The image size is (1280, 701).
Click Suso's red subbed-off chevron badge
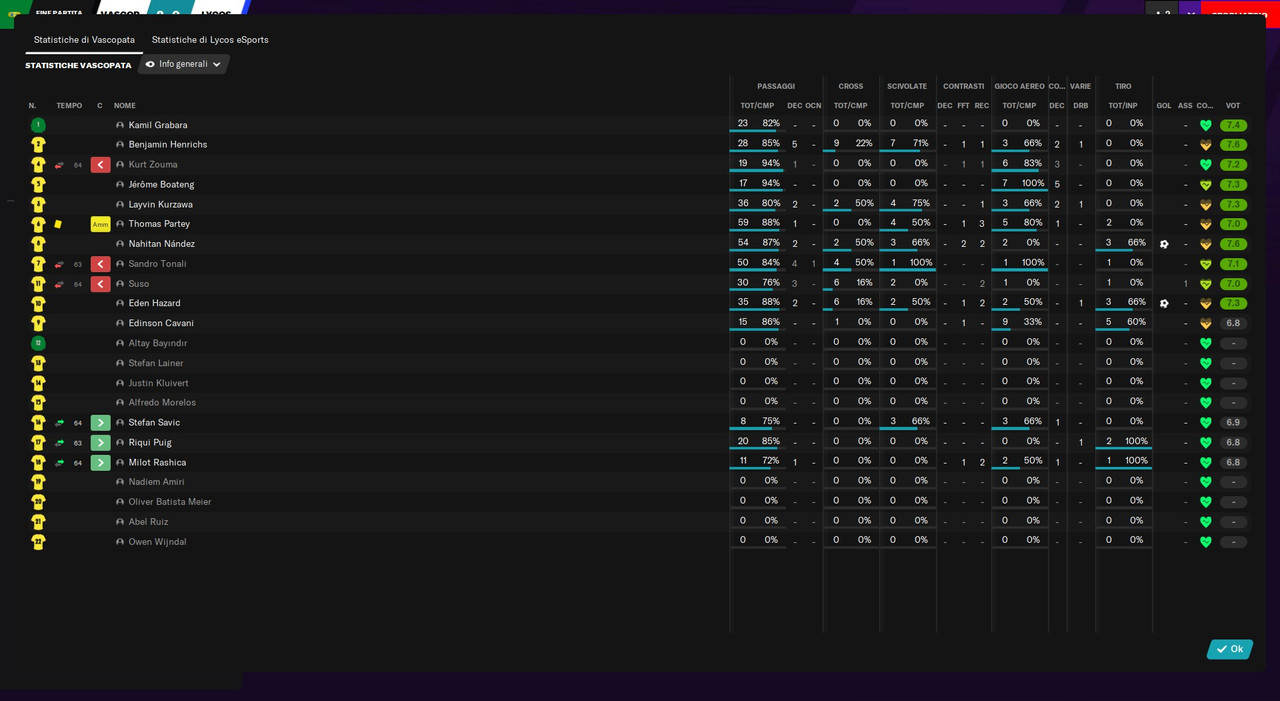[100, 284]
